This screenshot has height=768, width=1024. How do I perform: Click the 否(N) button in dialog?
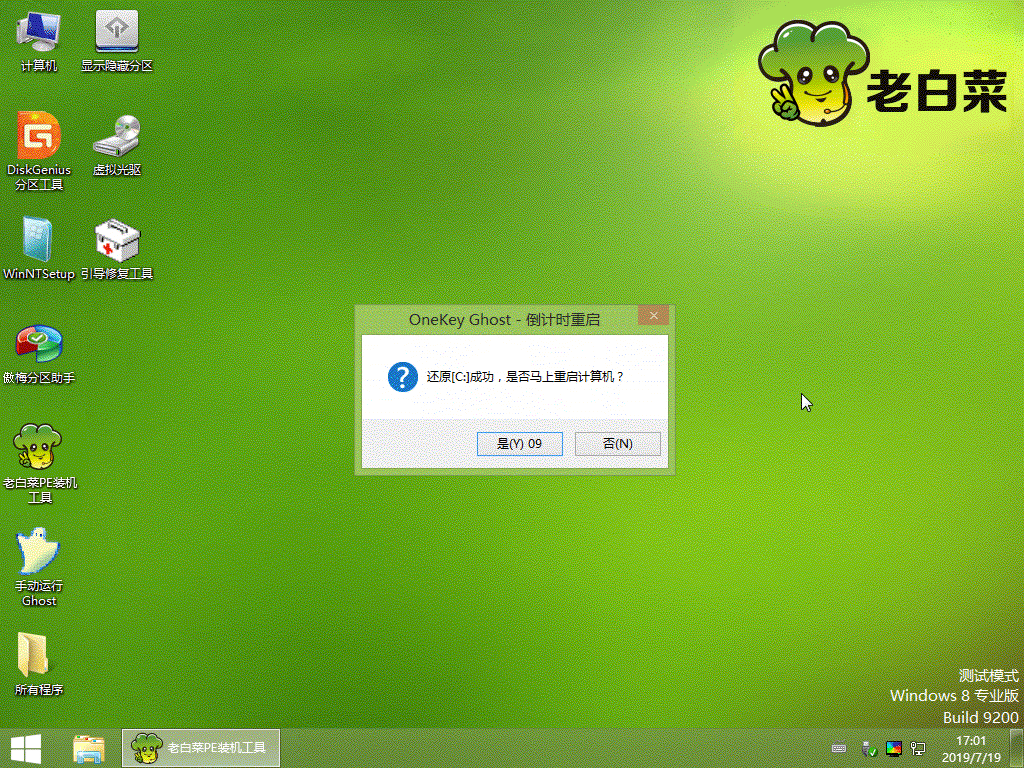pyautogui.click(x=618, y=443)
